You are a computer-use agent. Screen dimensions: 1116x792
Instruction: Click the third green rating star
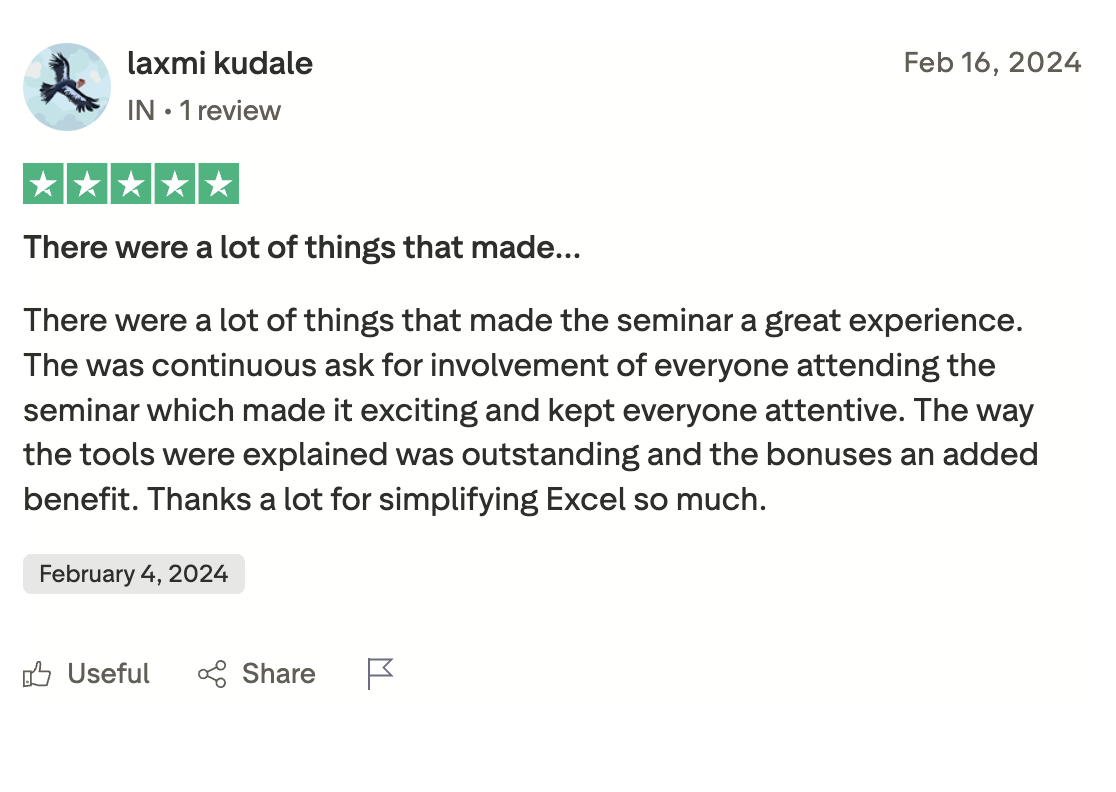coord(131,184)
